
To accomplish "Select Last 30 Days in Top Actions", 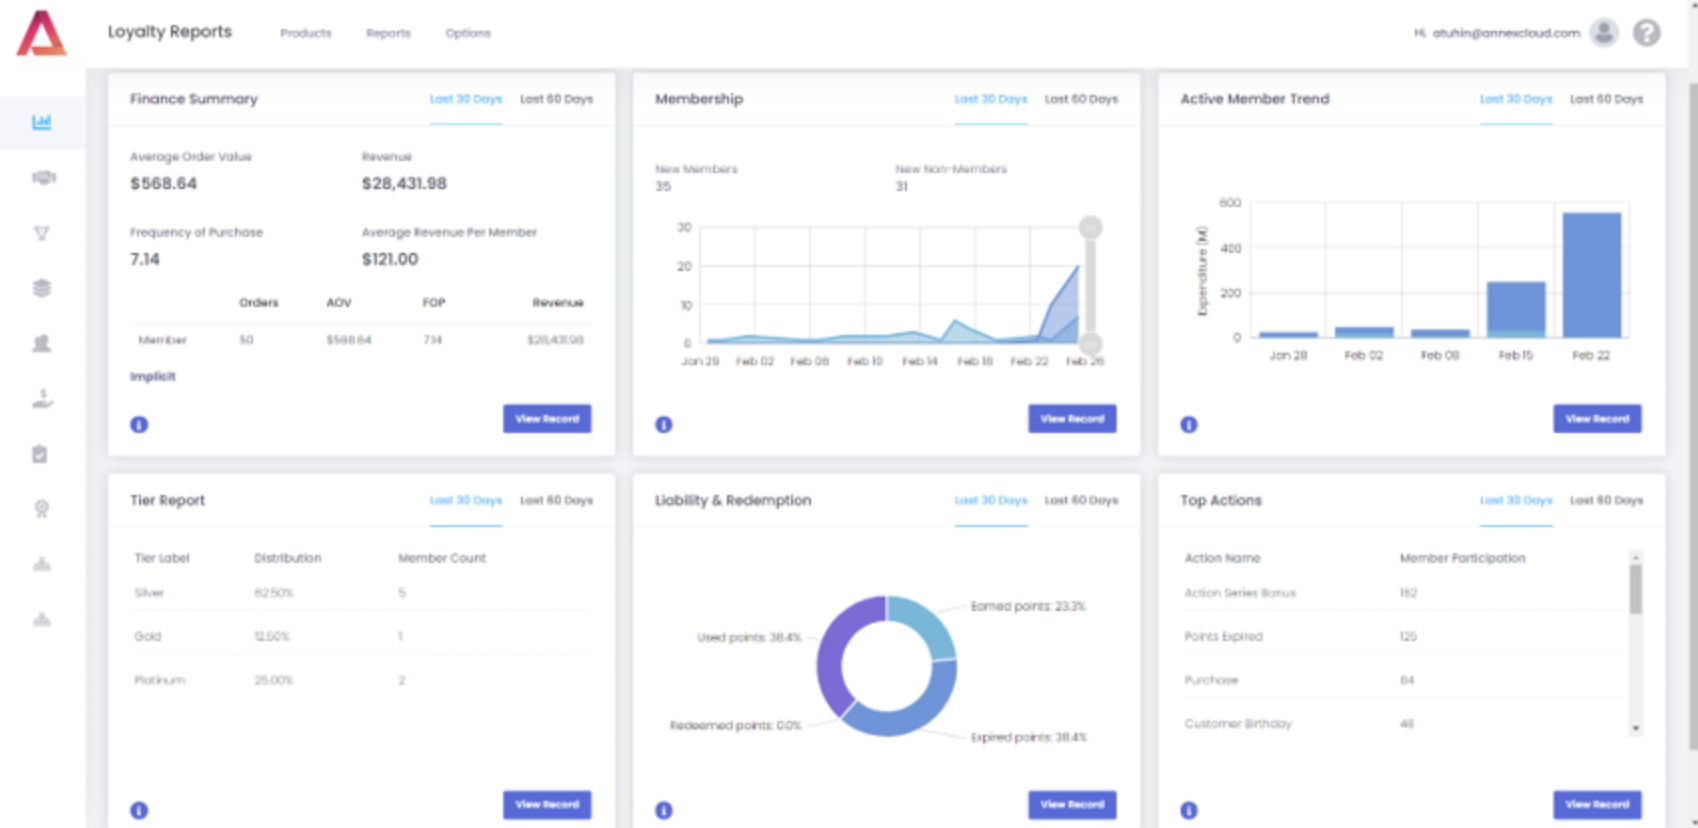I will [1516, 500].
